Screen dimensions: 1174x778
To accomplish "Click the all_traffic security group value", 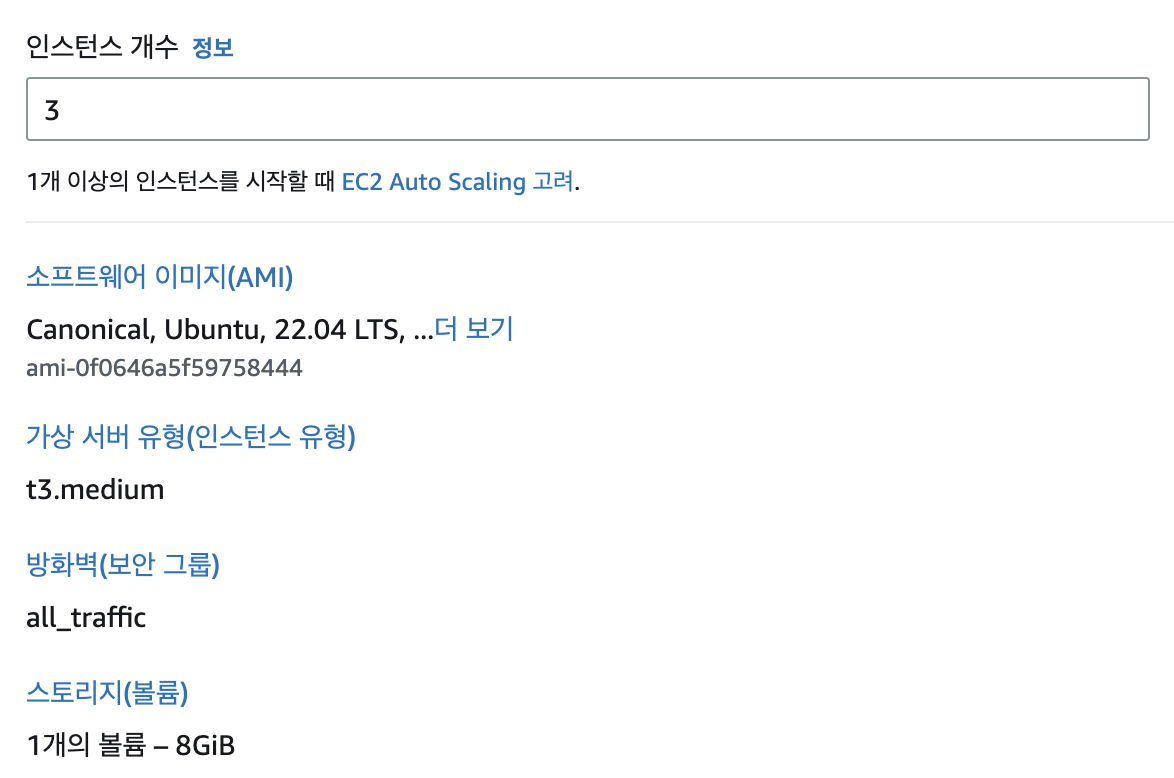I will 86,618.
